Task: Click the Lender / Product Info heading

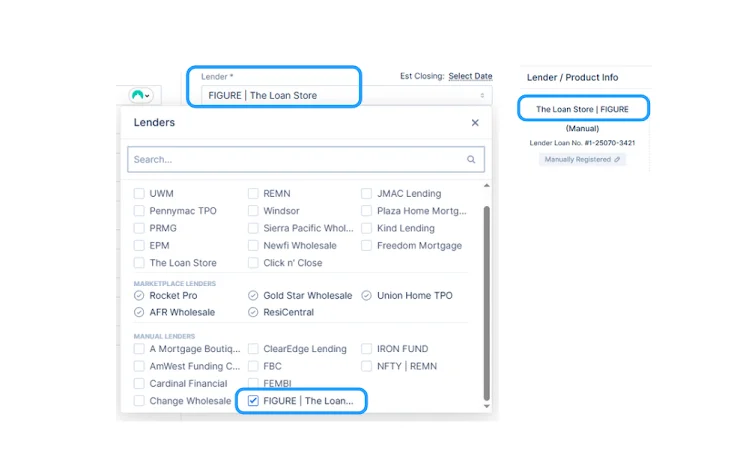Action: [x=572, y=77]
